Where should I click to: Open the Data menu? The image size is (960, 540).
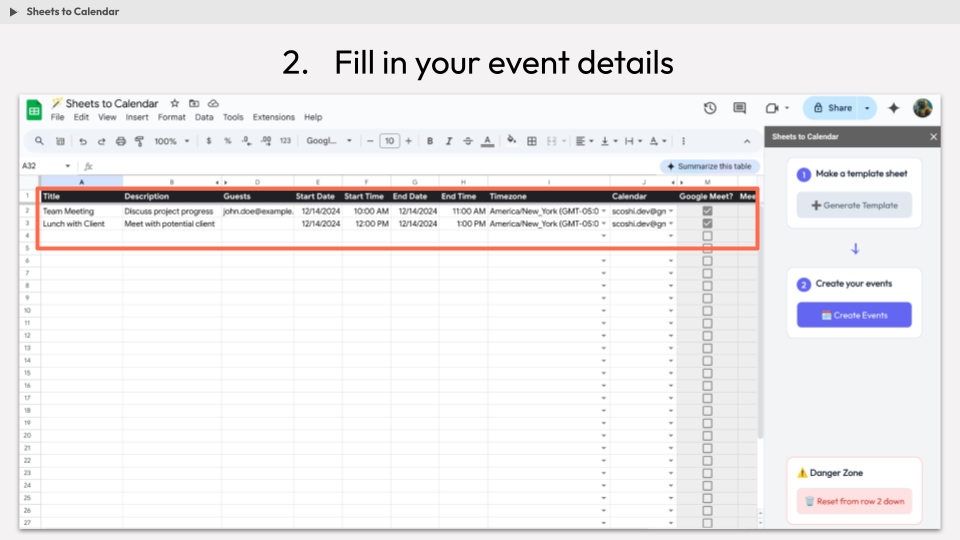pyautogui.click(x=204, y=117)
